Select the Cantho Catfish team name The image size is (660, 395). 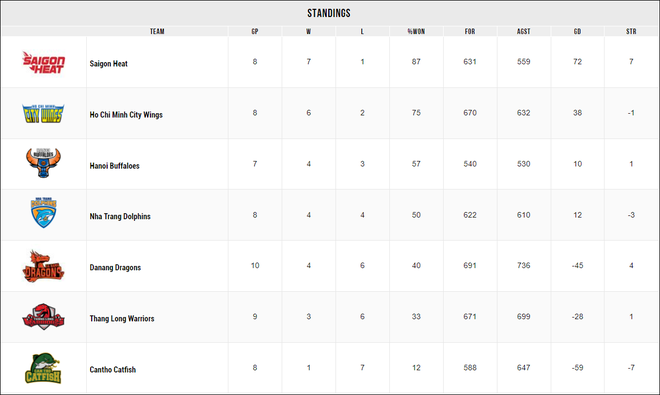point(112,369)
